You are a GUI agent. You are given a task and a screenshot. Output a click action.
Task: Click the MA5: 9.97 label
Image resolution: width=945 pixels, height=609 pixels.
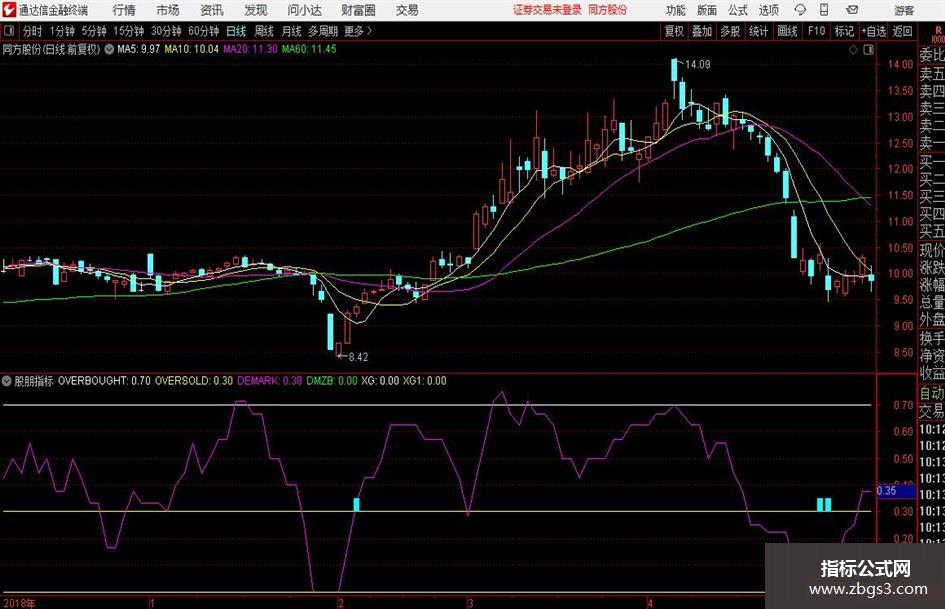point(139,49)
